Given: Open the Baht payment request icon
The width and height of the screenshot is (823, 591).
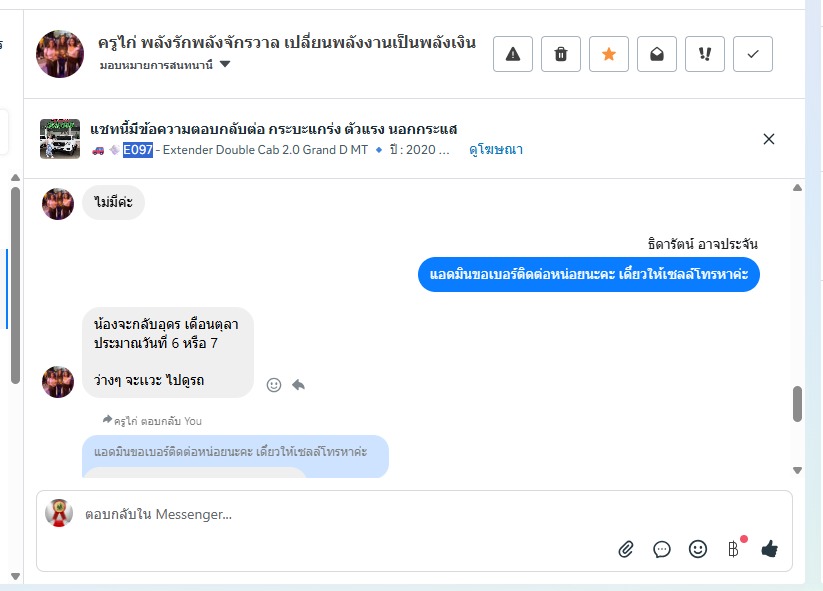Looking at the screenshot, I should click(x=733, y=549).
